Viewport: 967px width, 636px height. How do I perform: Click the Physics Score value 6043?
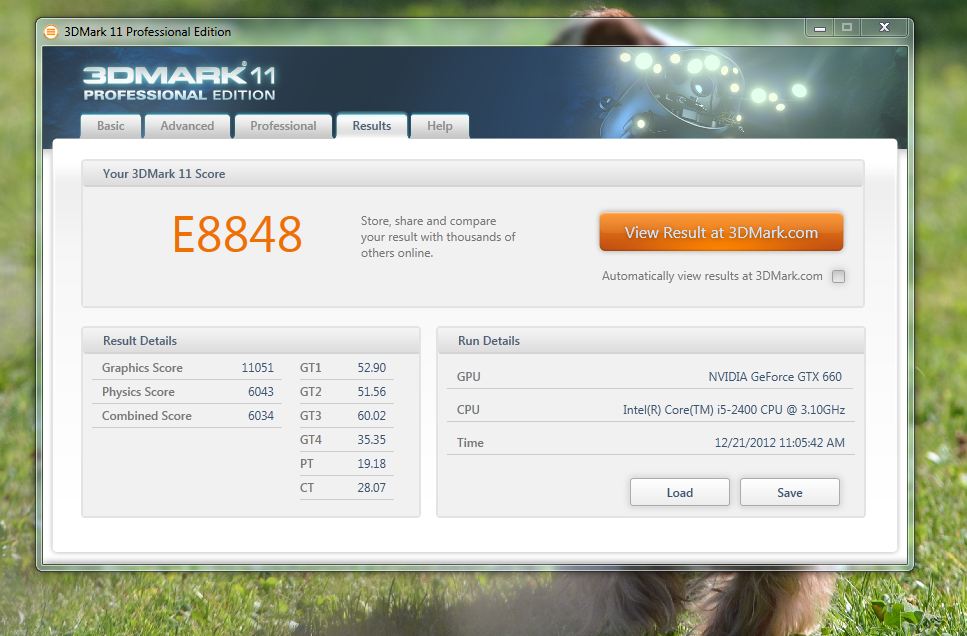coord(261,392)
